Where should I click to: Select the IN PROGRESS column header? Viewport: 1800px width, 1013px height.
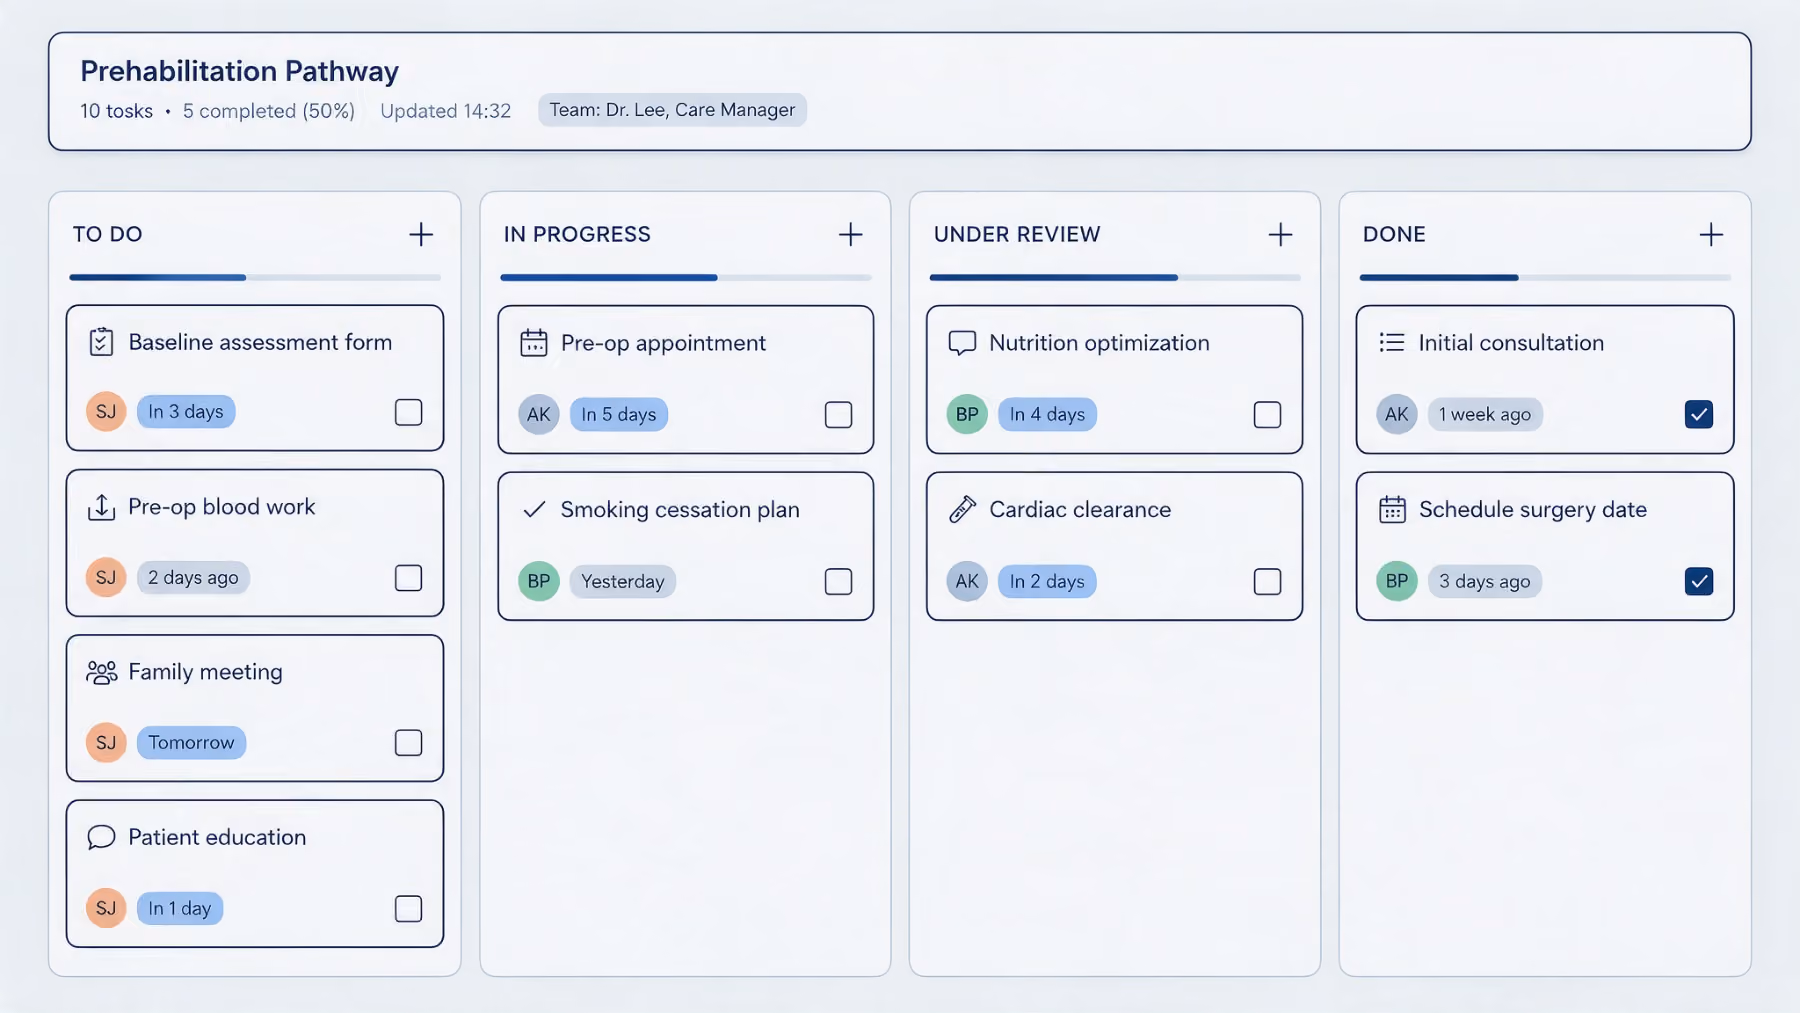point(577,234)
